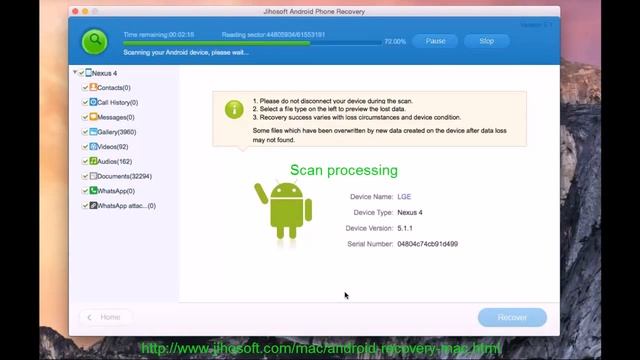Viewport: 640px width, 360px height.
Task: Uncheck the Nexus 4 device checkbox
Action: coord(81,73)
